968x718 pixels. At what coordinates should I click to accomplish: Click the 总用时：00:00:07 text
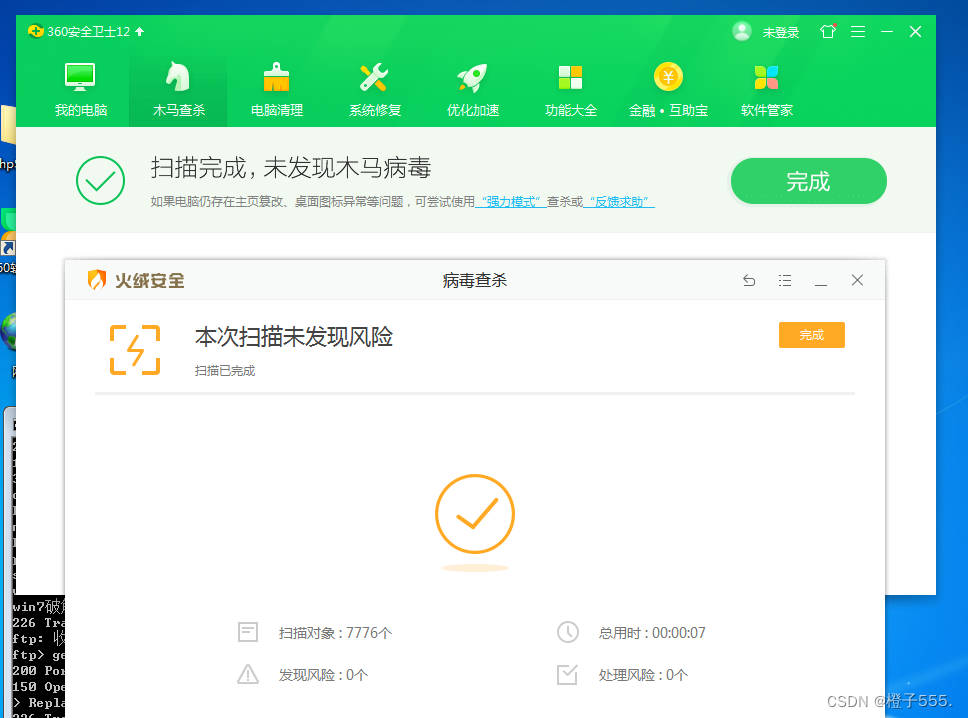click(652, 633)
